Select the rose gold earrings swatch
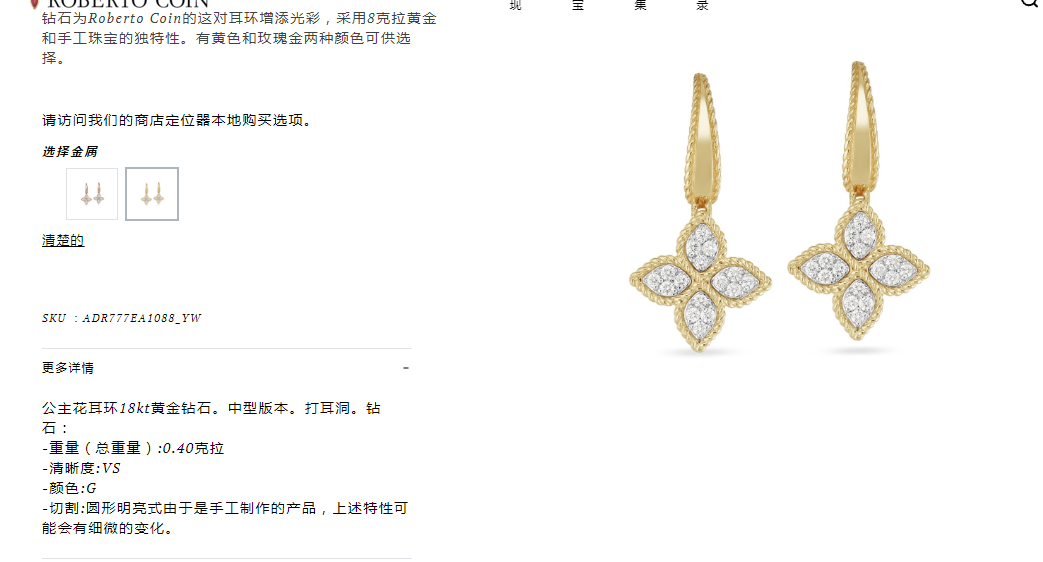1043x562 pixels. 92,194
